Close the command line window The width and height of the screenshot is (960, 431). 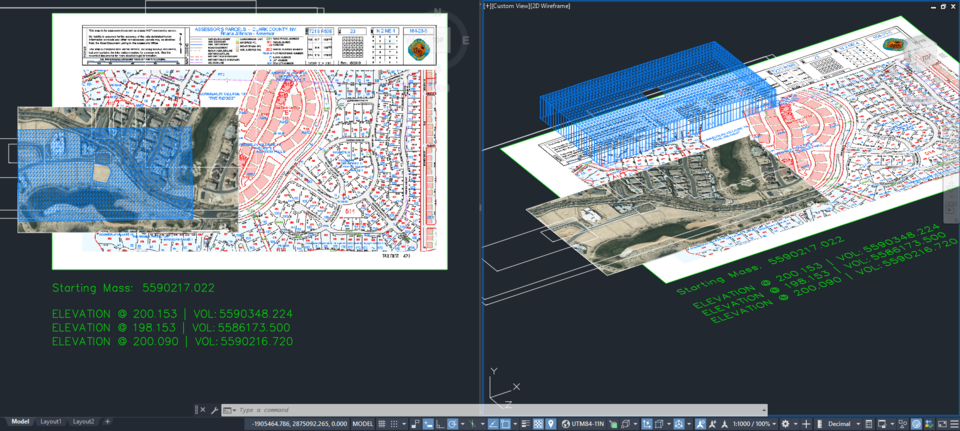click(203, 410)
